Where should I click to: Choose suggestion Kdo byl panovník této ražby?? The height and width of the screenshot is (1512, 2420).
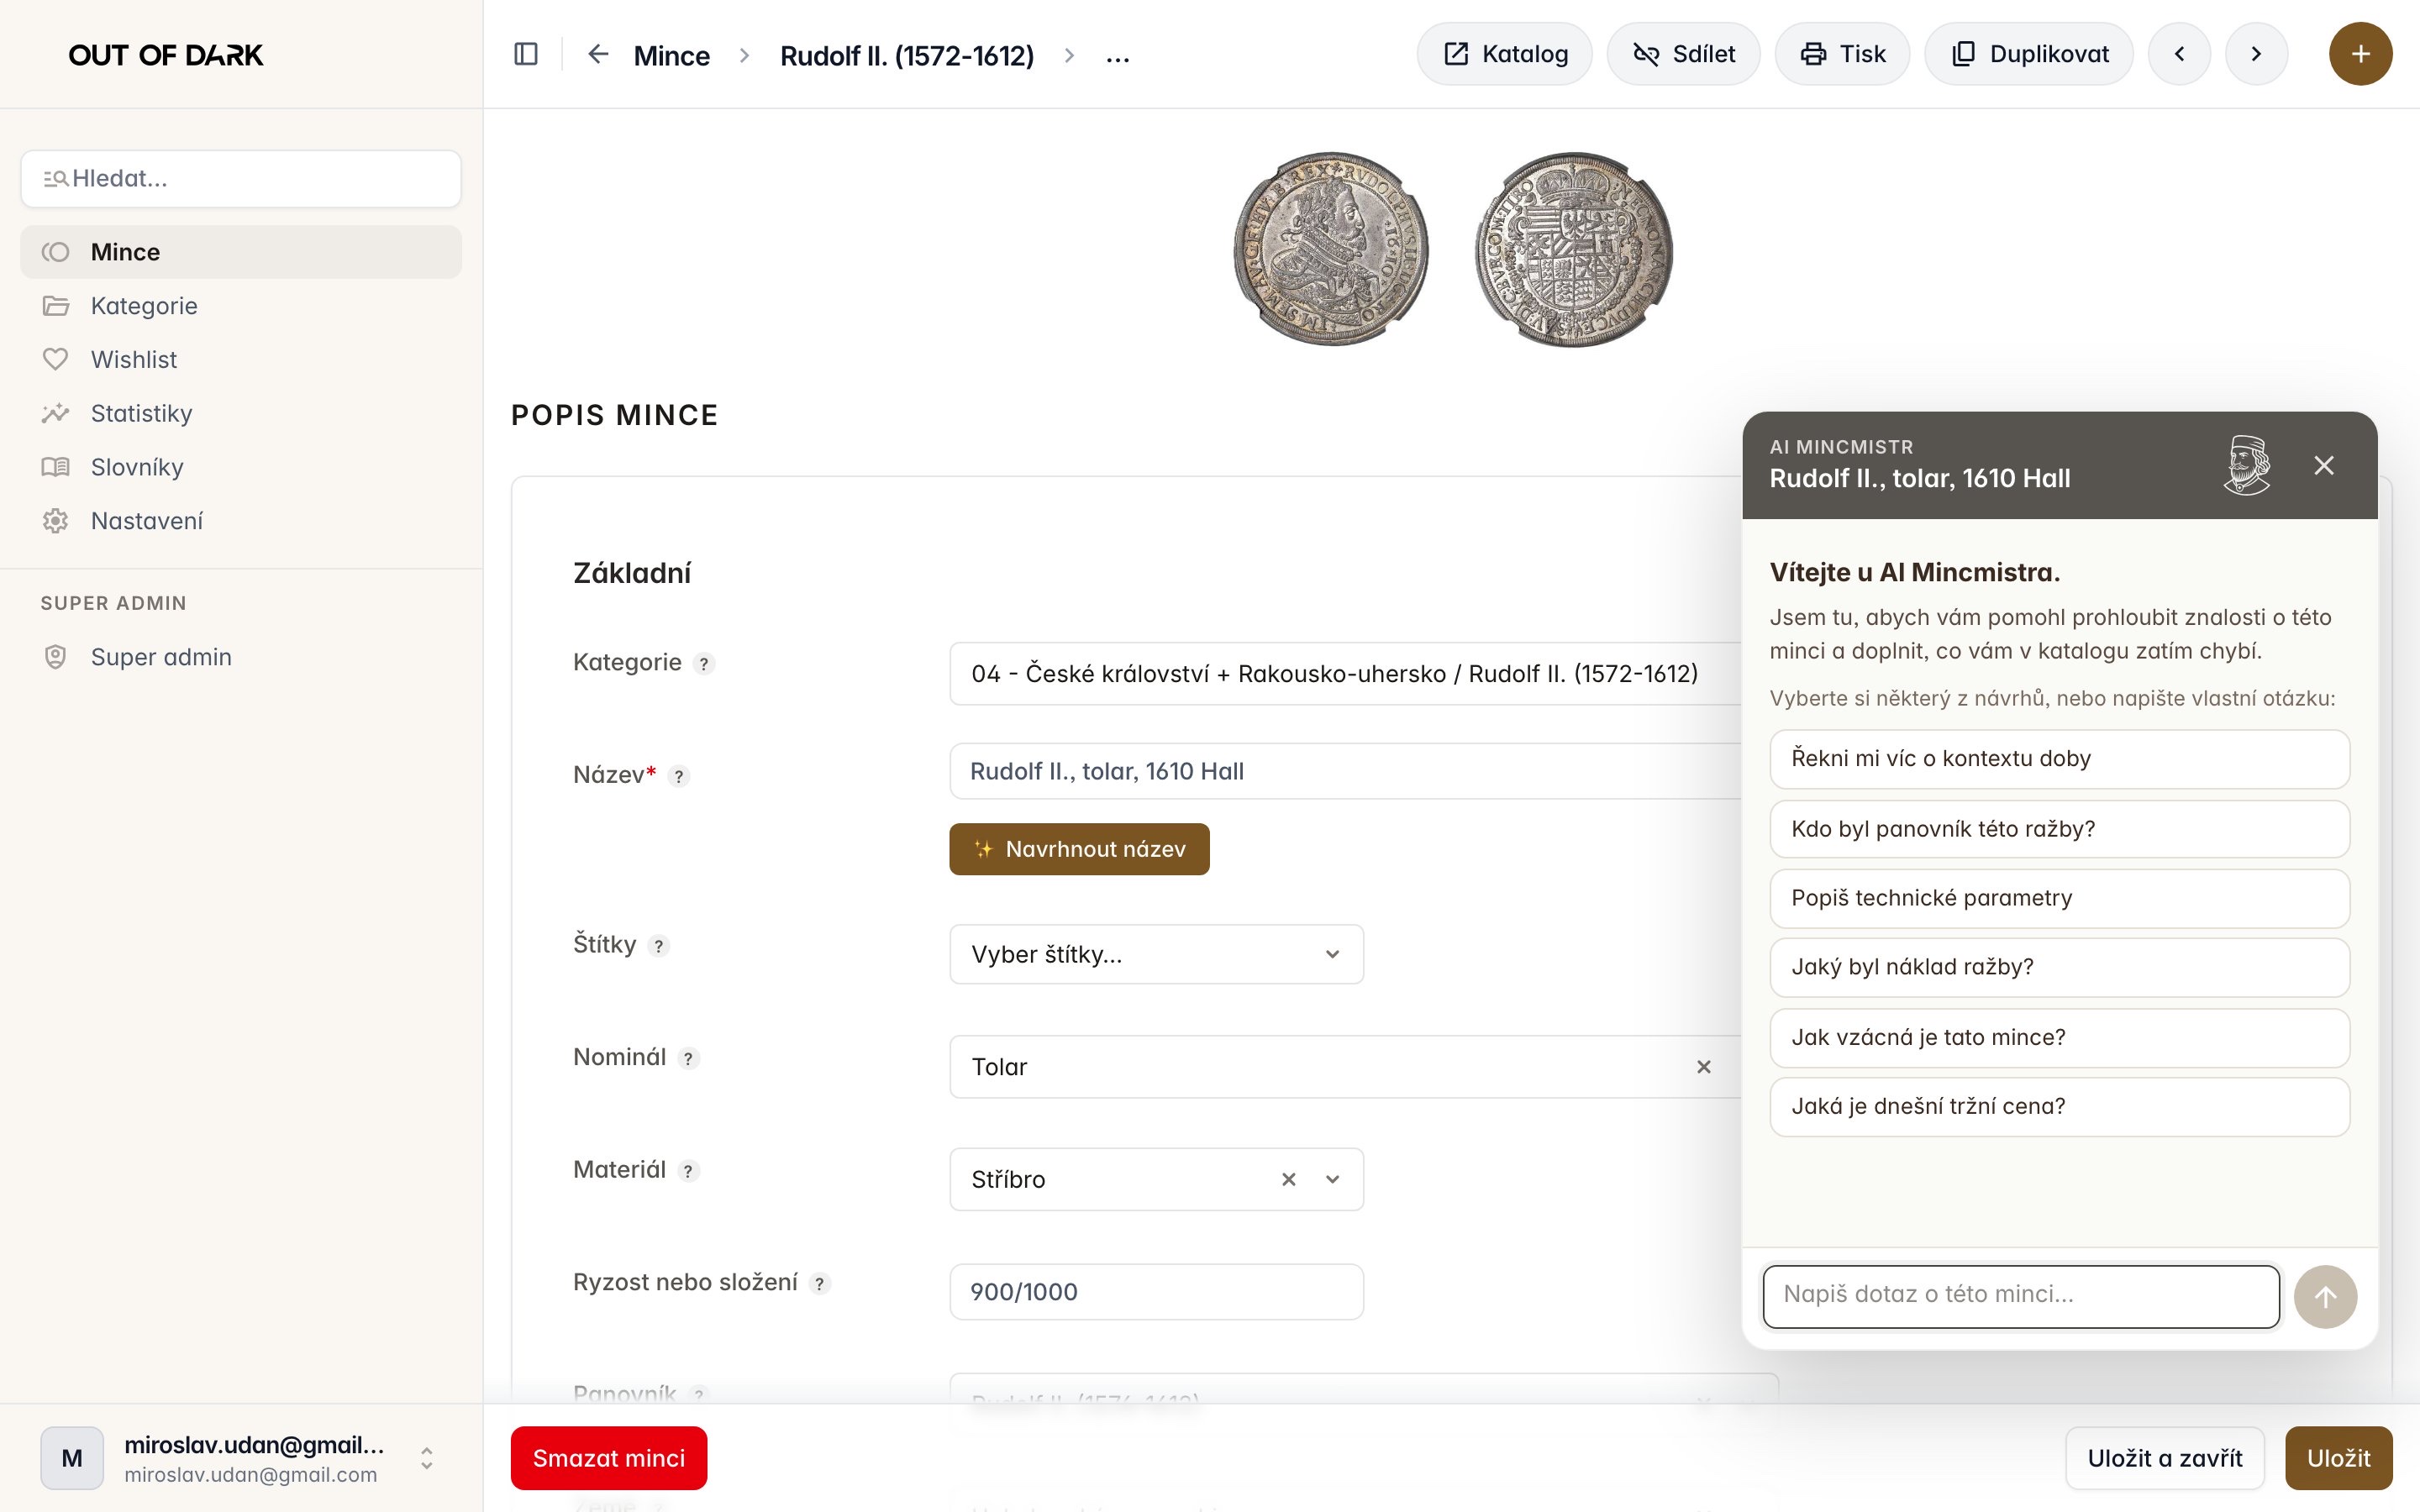pos(2059,829)
